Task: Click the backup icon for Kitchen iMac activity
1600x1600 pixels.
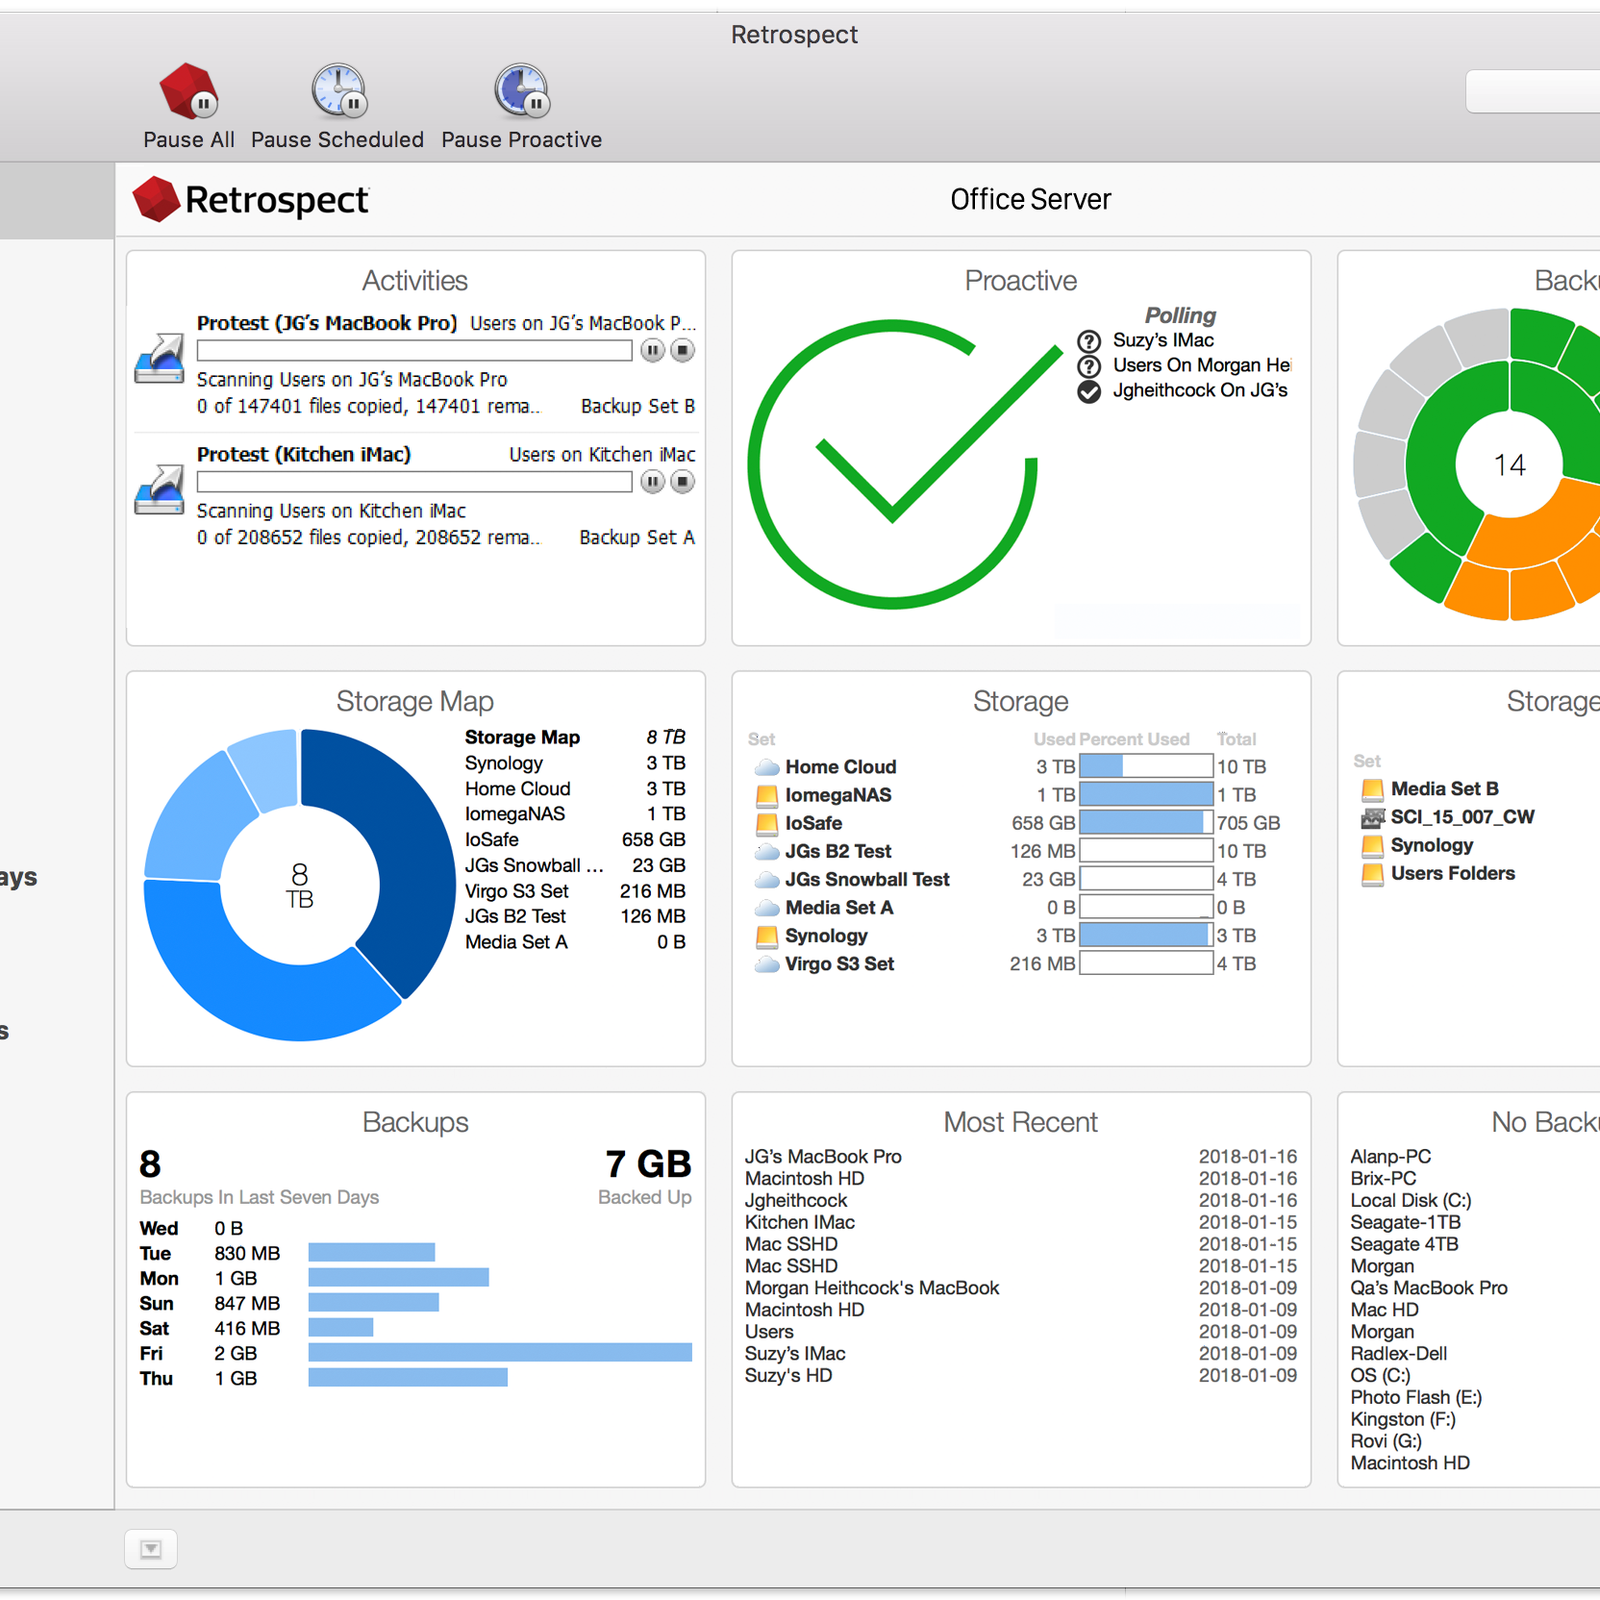Action: pos(160,489)
